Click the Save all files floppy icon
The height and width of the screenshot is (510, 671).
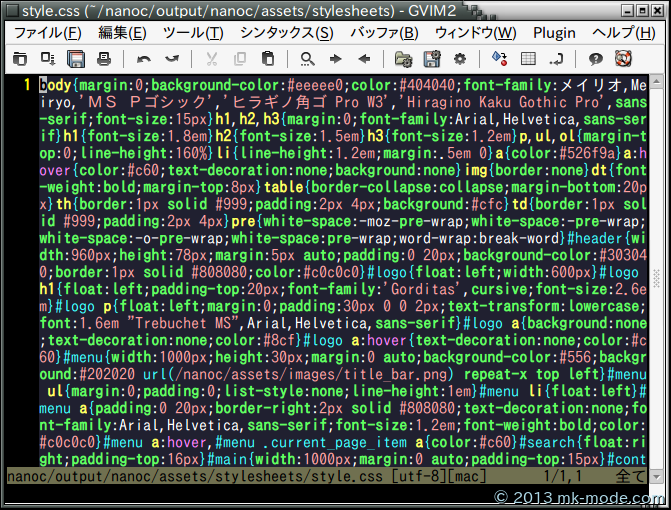(x=74, y=59)
